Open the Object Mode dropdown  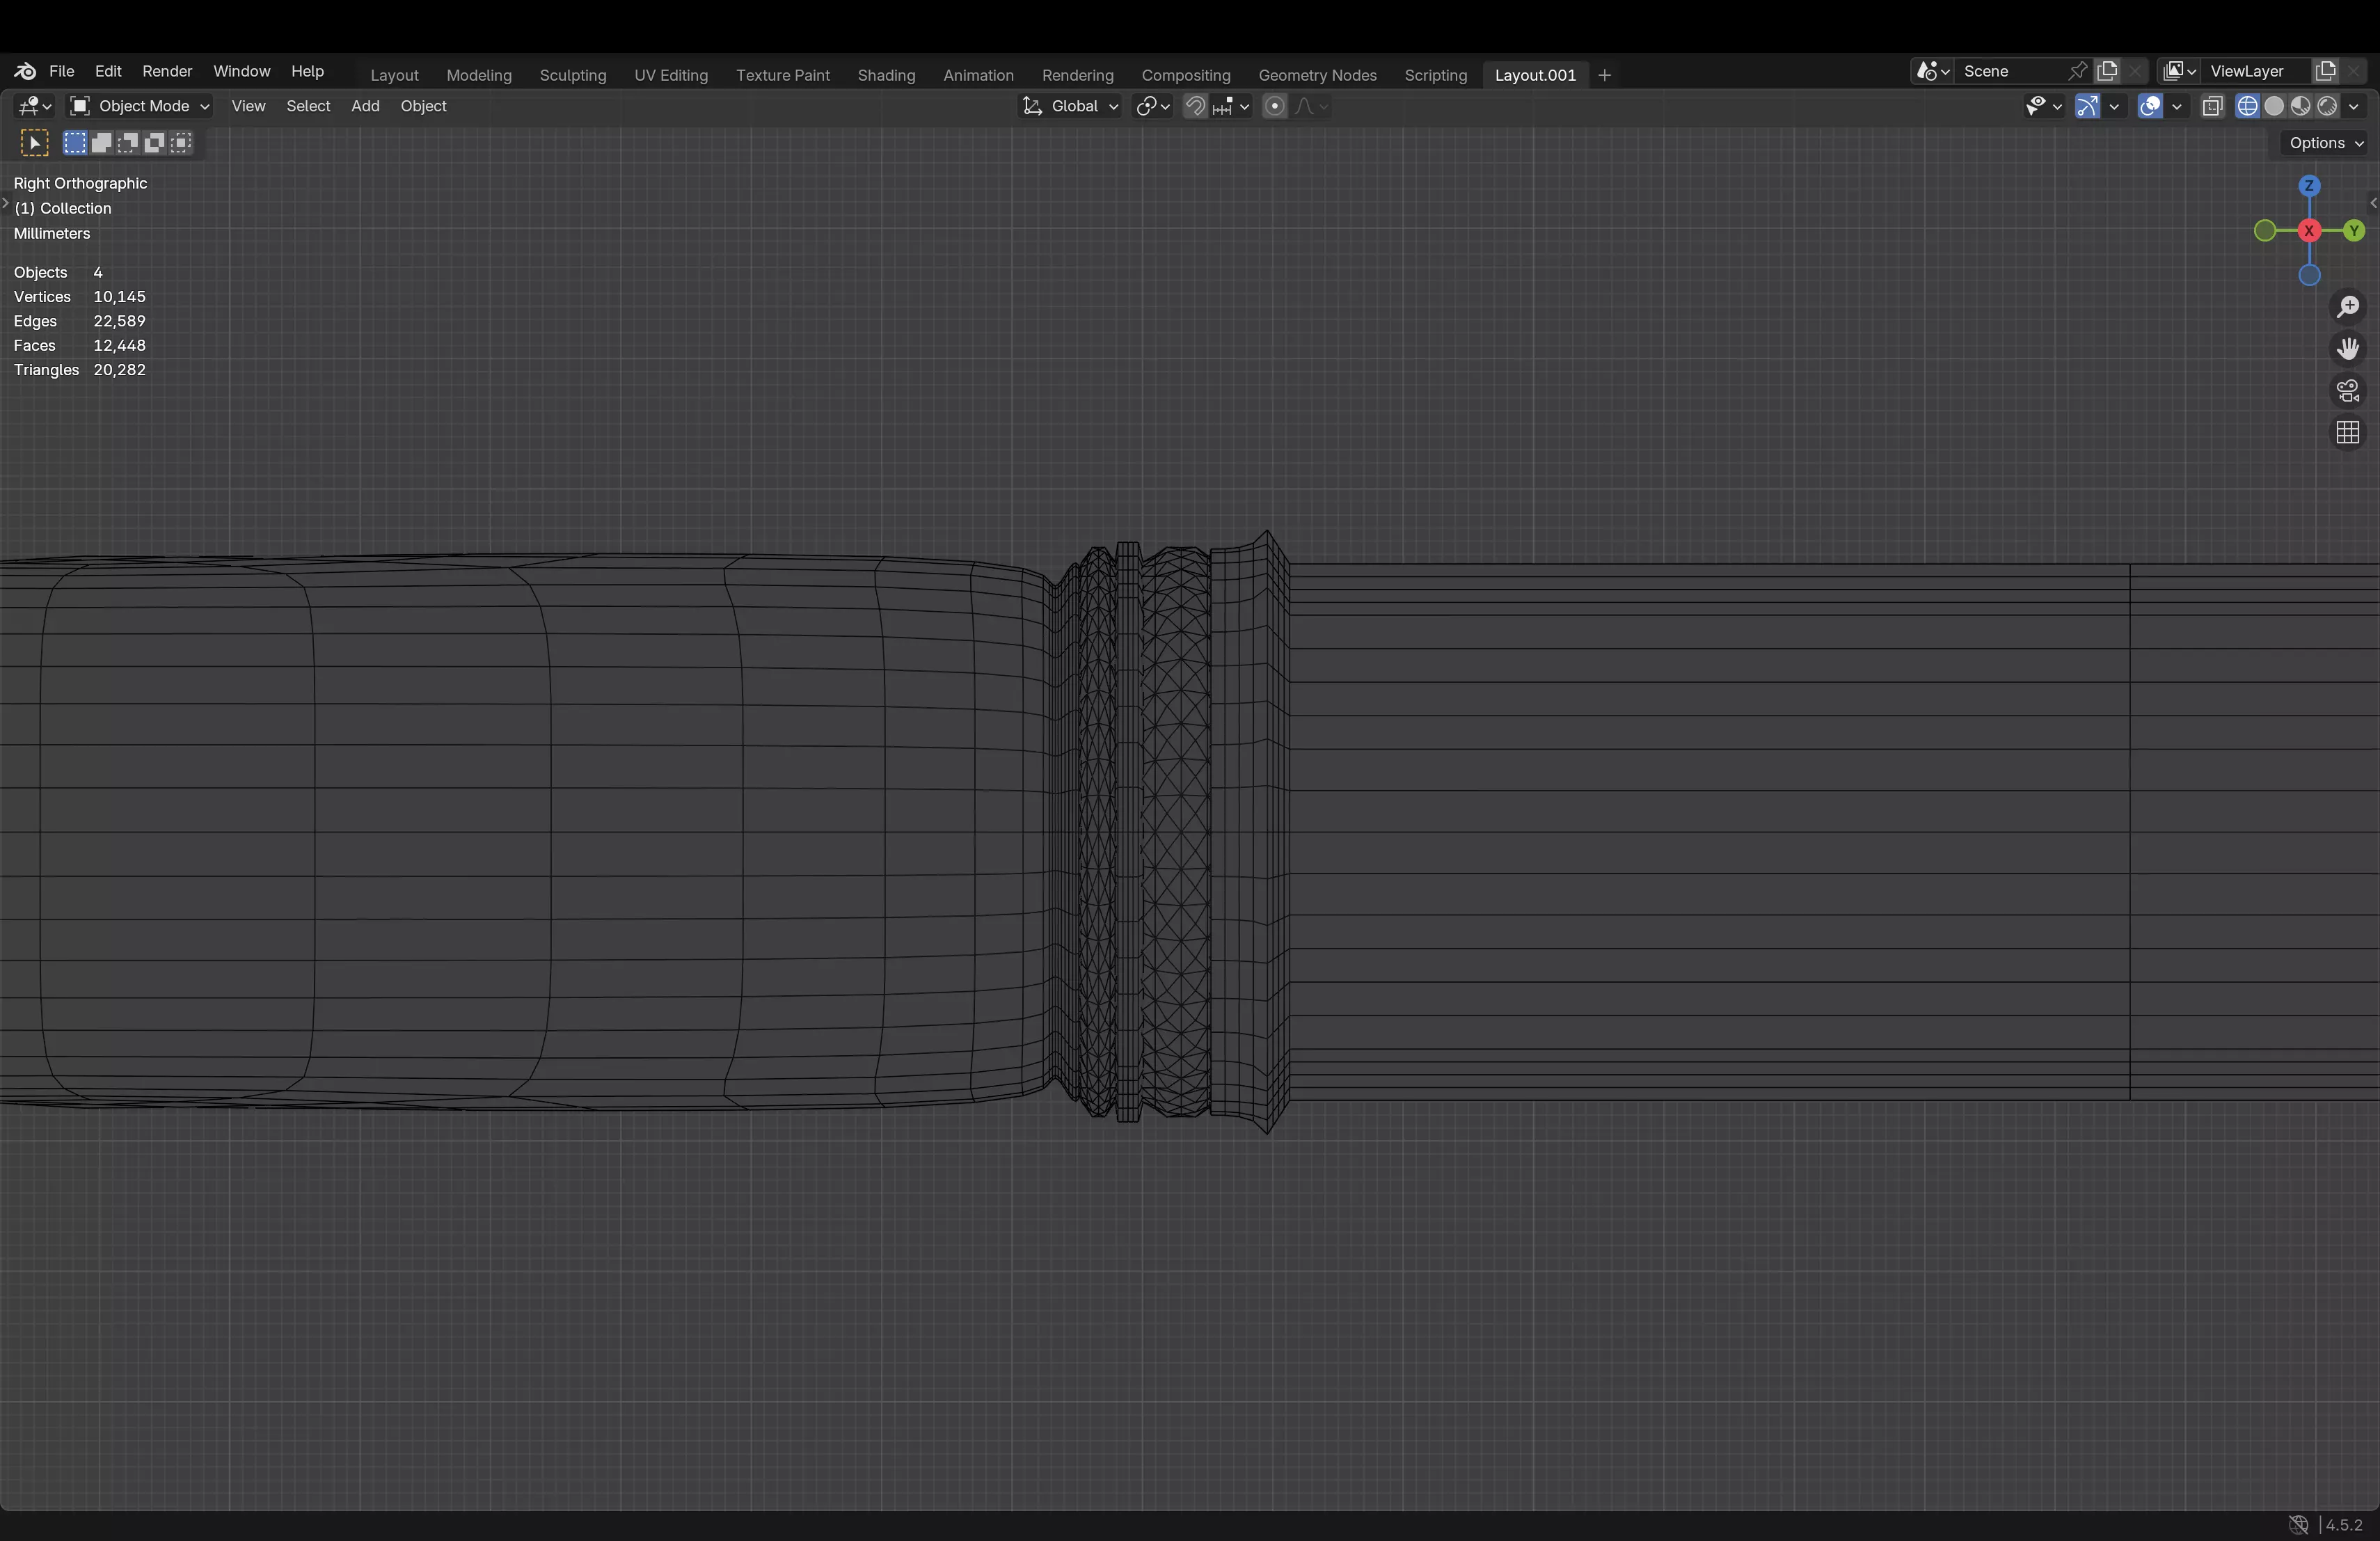click(x=140, y=106)
